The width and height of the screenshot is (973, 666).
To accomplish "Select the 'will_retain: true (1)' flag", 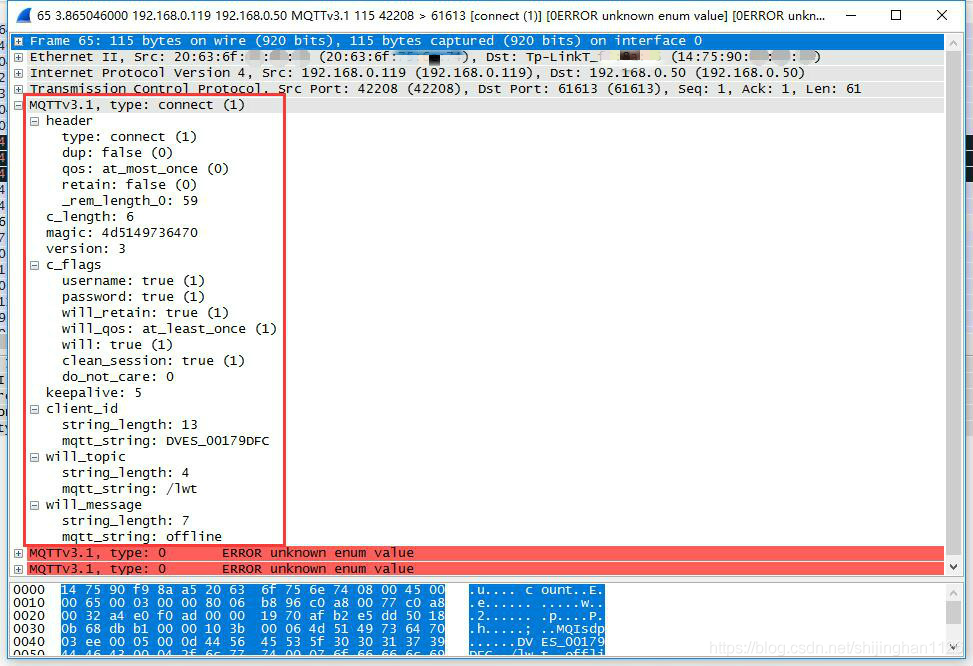I will 145,313.
